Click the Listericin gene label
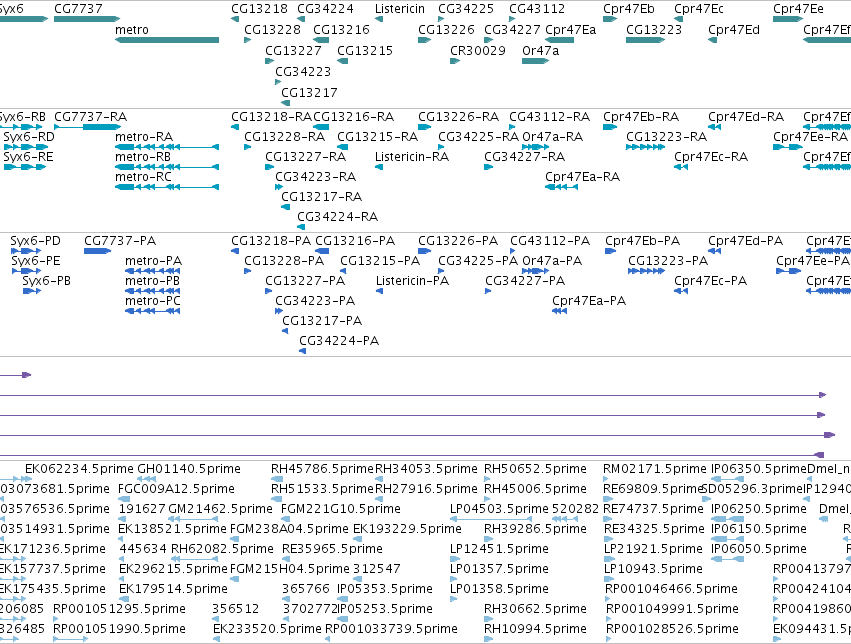Image resolution: width=851 pixels, height=644 pixels. [399, 9]
